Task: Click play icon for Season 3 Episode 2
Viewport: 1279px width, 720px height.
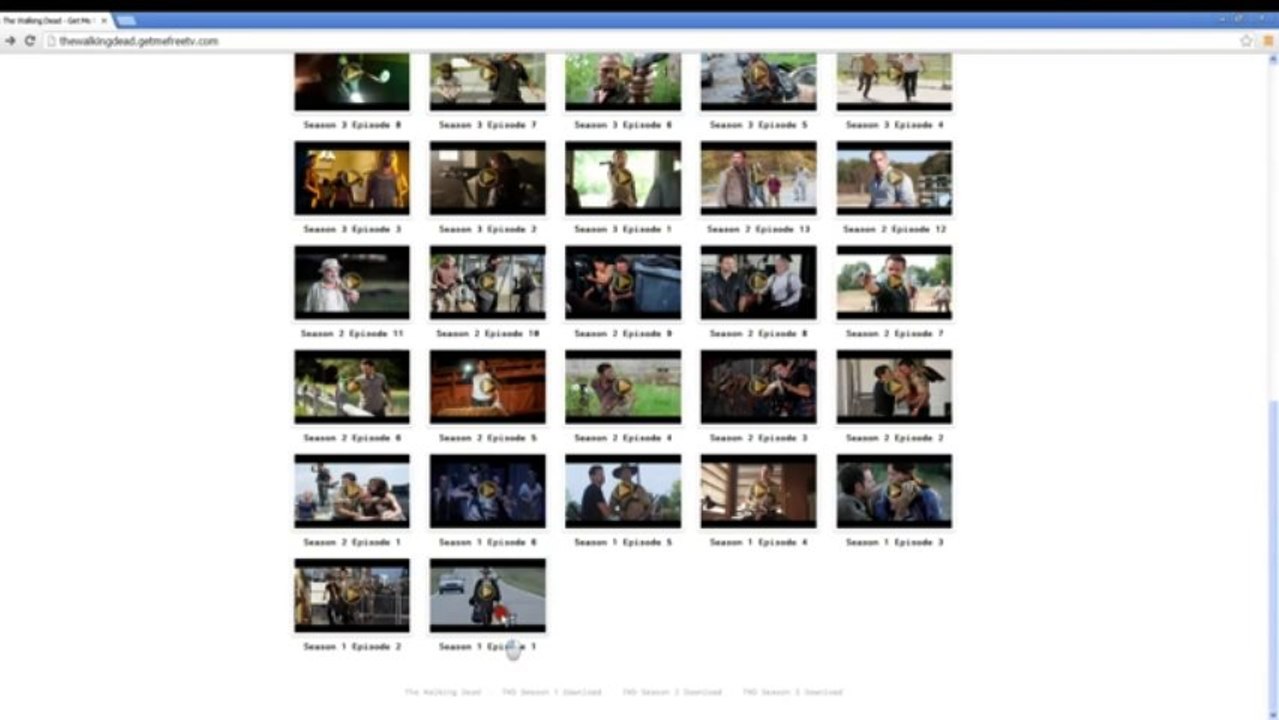Action: (x=488, y=178)
